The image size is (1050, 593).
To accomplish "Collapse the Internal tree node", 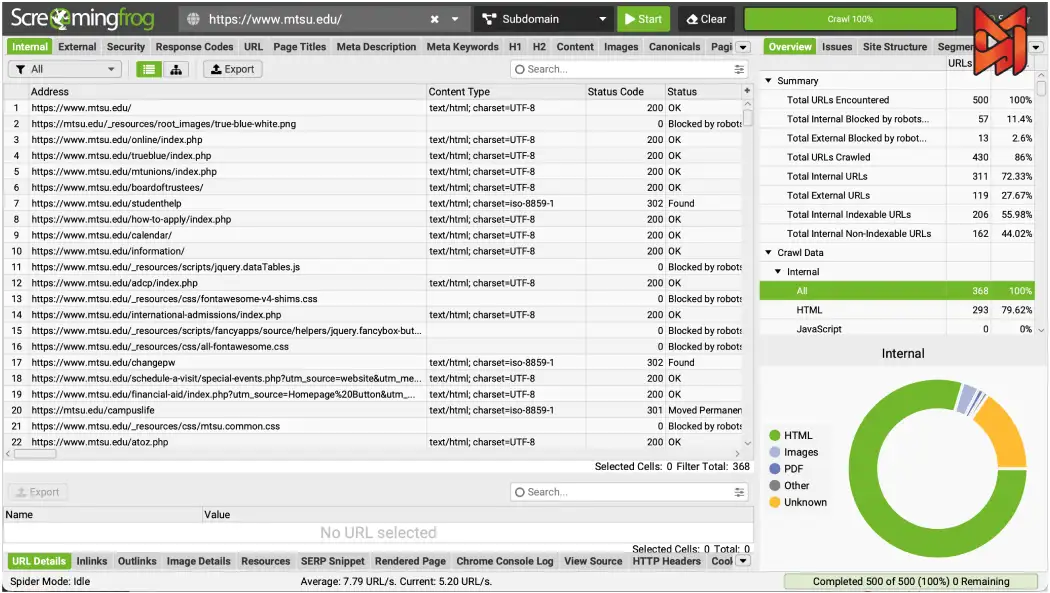I will (x=778, y=272).
